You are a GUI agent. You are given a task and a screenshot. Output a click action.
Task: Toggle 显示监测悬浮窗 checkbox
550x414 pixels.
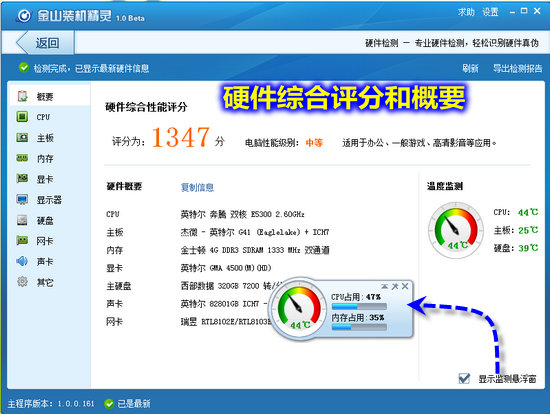pyautogui.click(x=464, y=379)
